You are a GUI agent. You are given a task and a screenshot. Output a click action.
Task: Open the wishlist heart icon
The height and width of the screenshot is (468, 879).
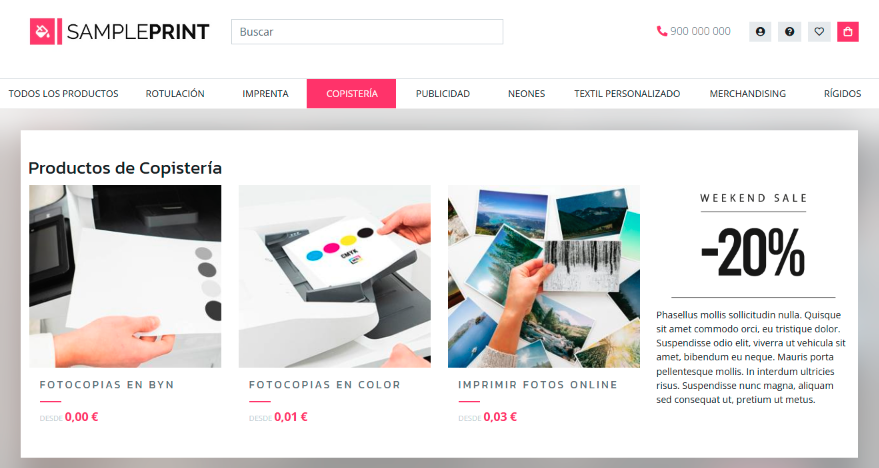[819, 32]
